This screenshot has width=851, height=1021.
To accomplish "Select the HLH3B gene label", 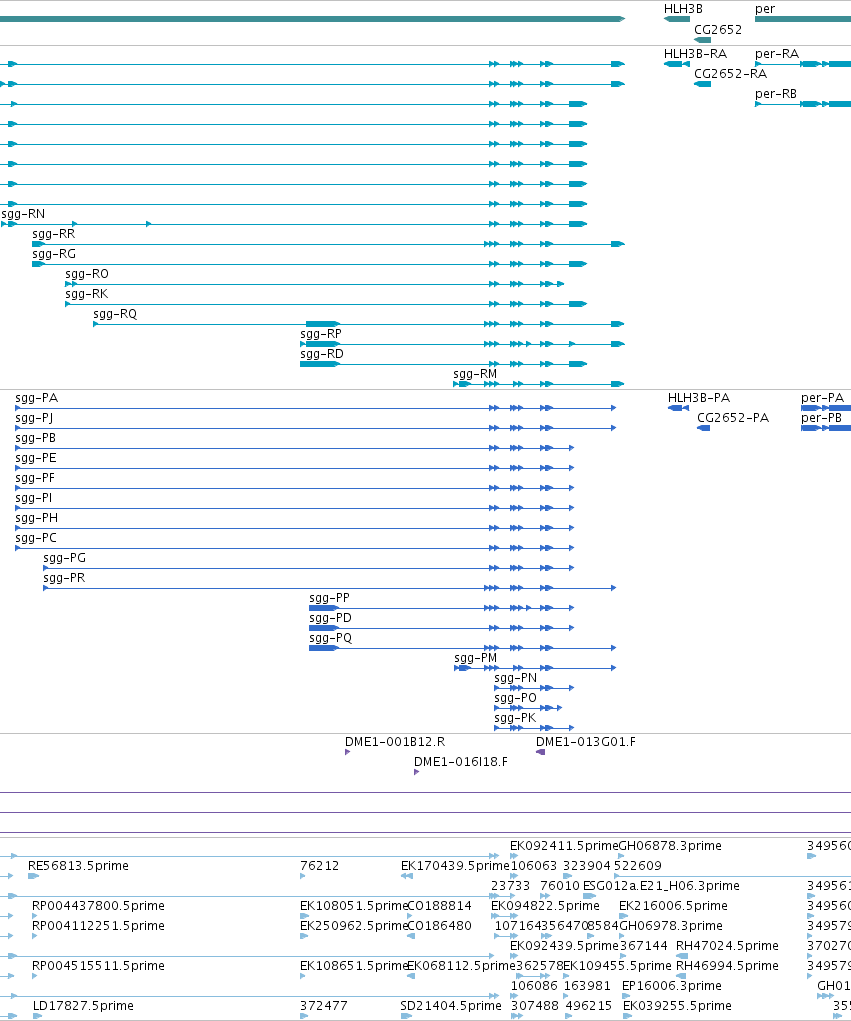I will click(683, 9).
